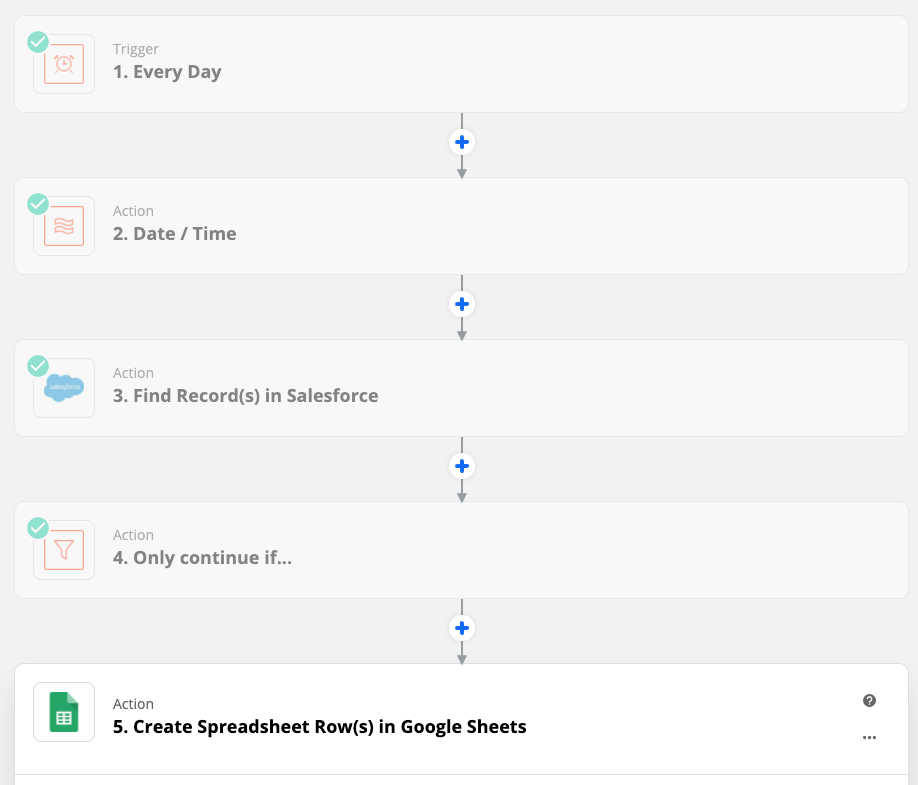Image resolution: width=918 pixels, height=785 pixels.
Task: Insert step below Only continue if filter
Action: pyautogui.click(x=462, y=628)
